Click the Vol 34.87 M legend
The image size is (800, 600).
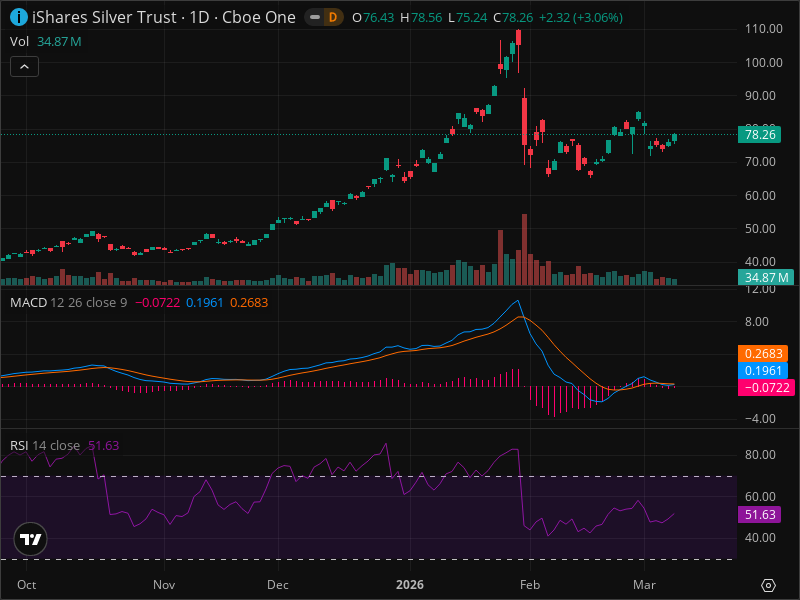point(45,42)
